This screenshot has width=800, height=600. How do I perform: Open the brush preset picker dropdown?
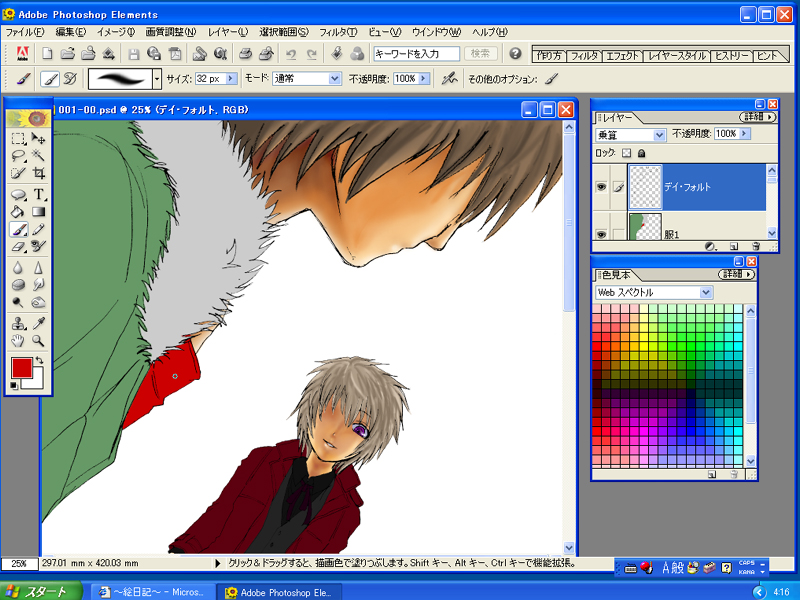pos(157,79)
